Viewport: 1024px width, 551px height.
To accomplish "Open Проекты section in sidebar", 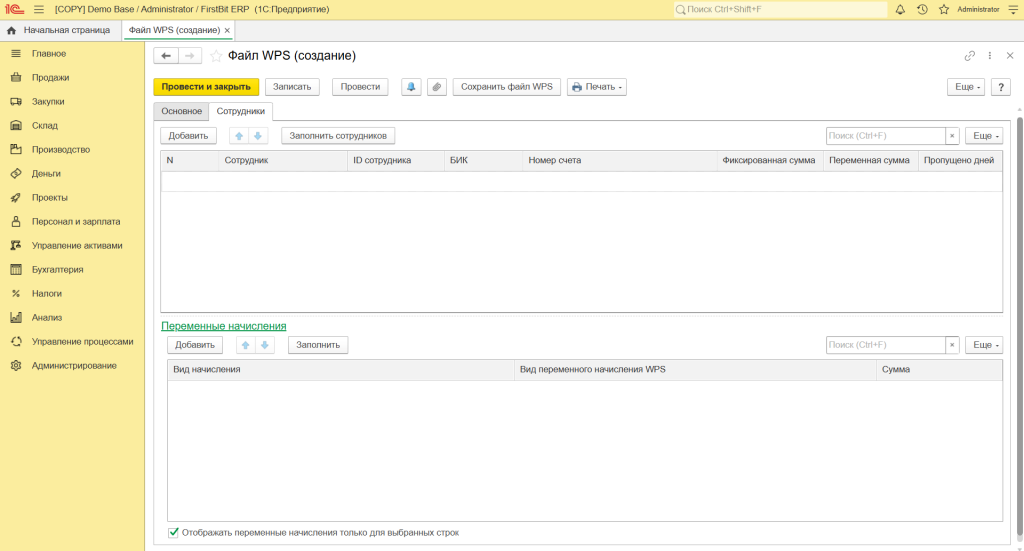I will pyautogui.click(x=72, y=198).
